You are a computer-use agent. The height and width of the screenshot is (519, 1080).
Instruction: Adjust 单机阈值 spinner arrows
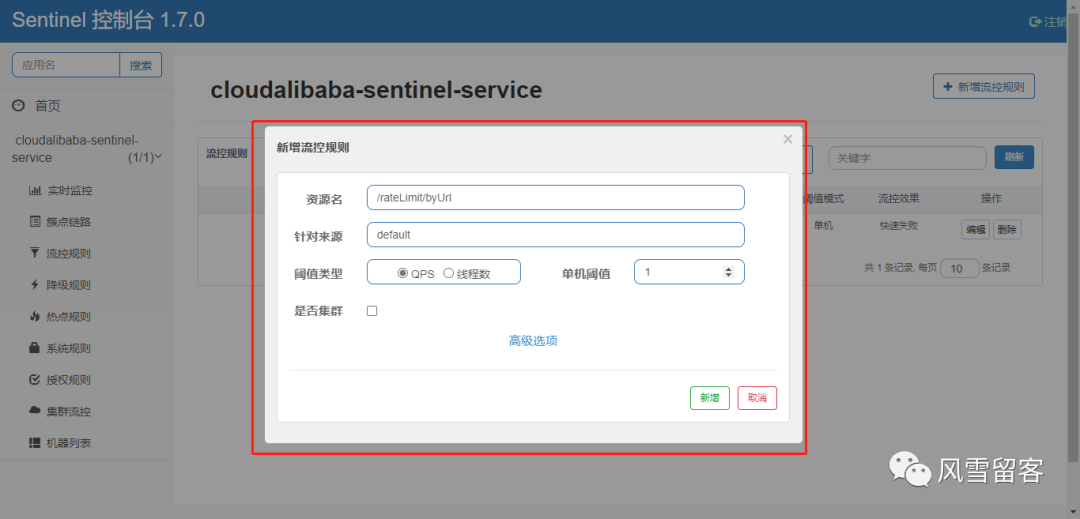pos(729,272)
